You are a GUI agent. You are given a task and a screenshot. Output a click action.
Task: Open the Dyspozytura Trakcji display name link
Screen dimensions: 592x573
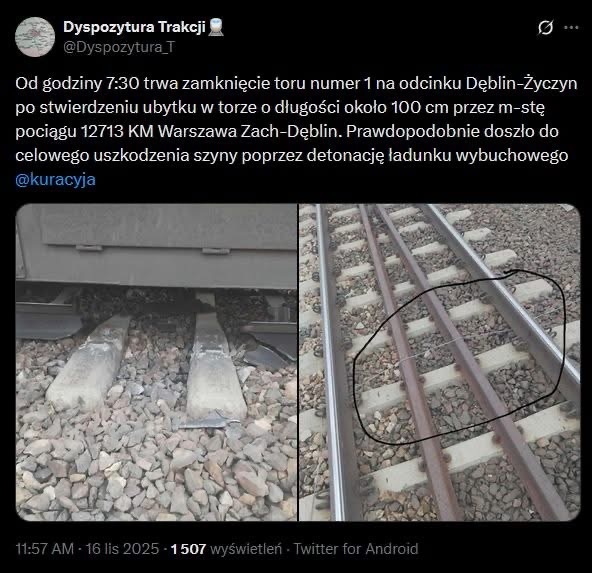(x=134, y=27)
